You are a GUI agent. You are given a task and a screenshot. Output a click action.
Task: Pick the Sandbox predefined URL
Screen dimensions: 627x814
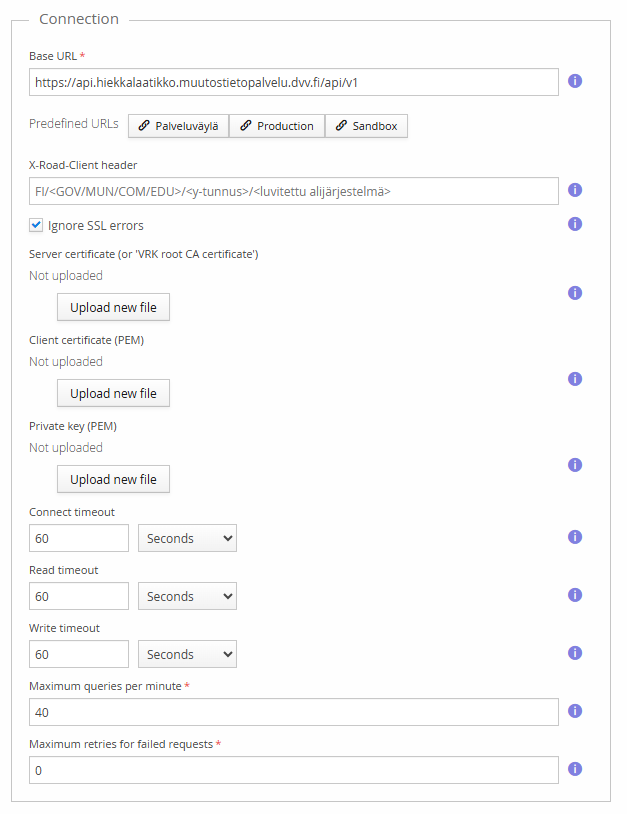(x=366, y=126)
